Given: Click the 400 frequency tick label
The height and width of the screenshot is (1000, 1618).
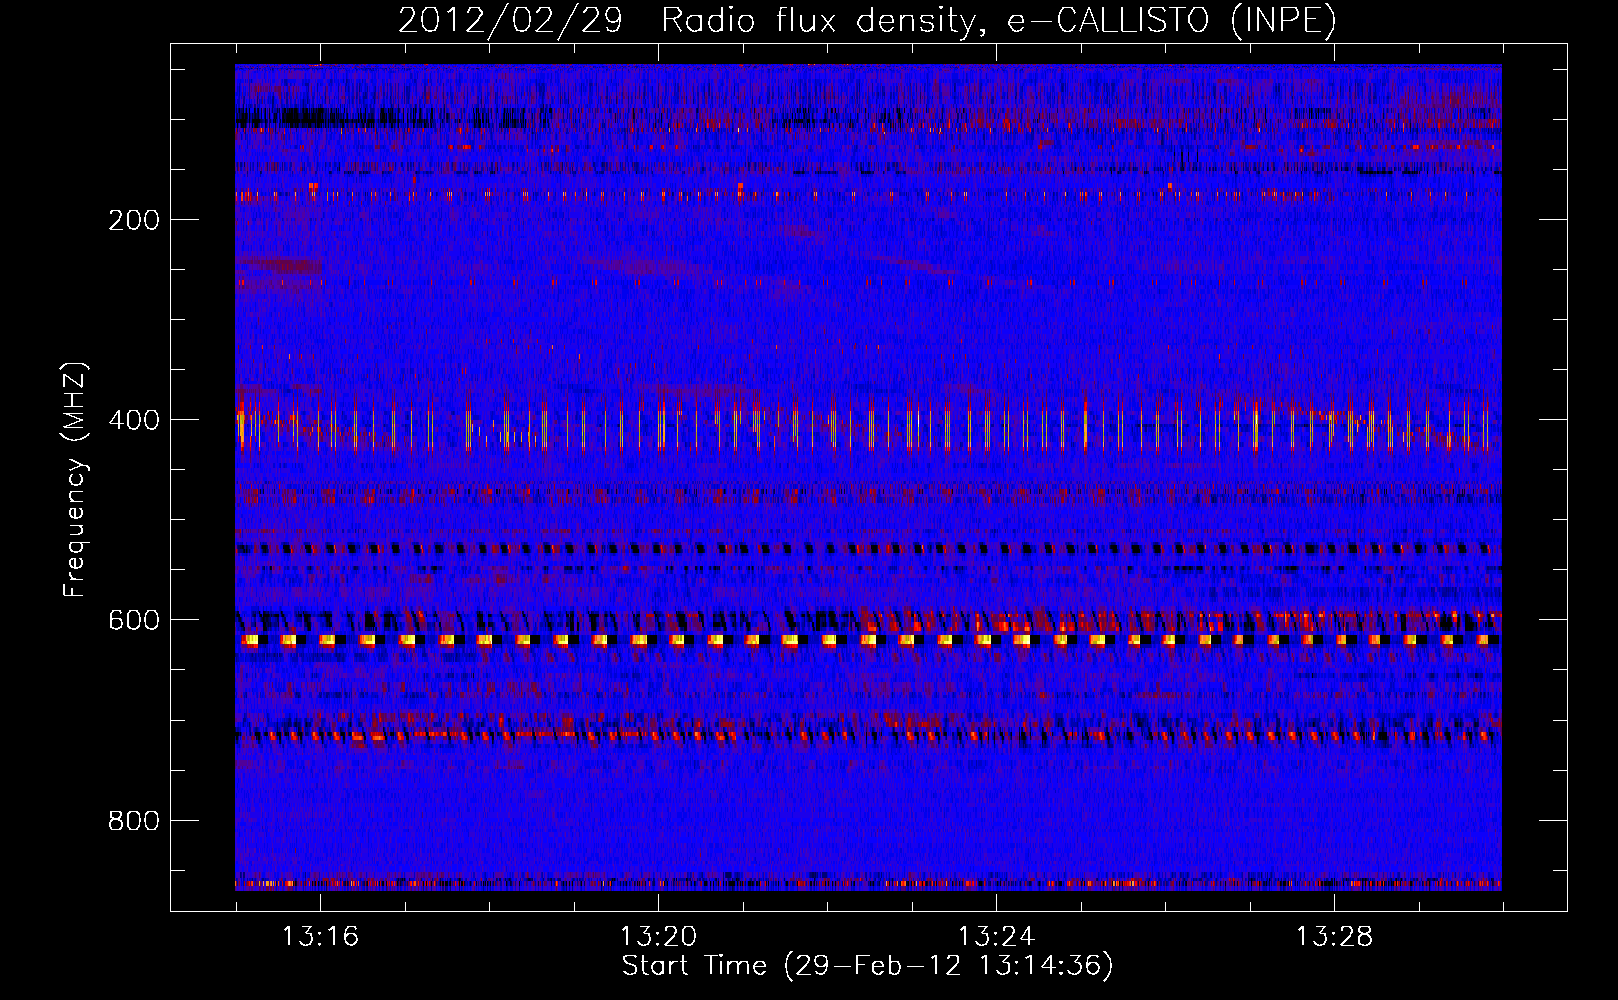Looking at the screenshot, I should (x=134, y=420).
